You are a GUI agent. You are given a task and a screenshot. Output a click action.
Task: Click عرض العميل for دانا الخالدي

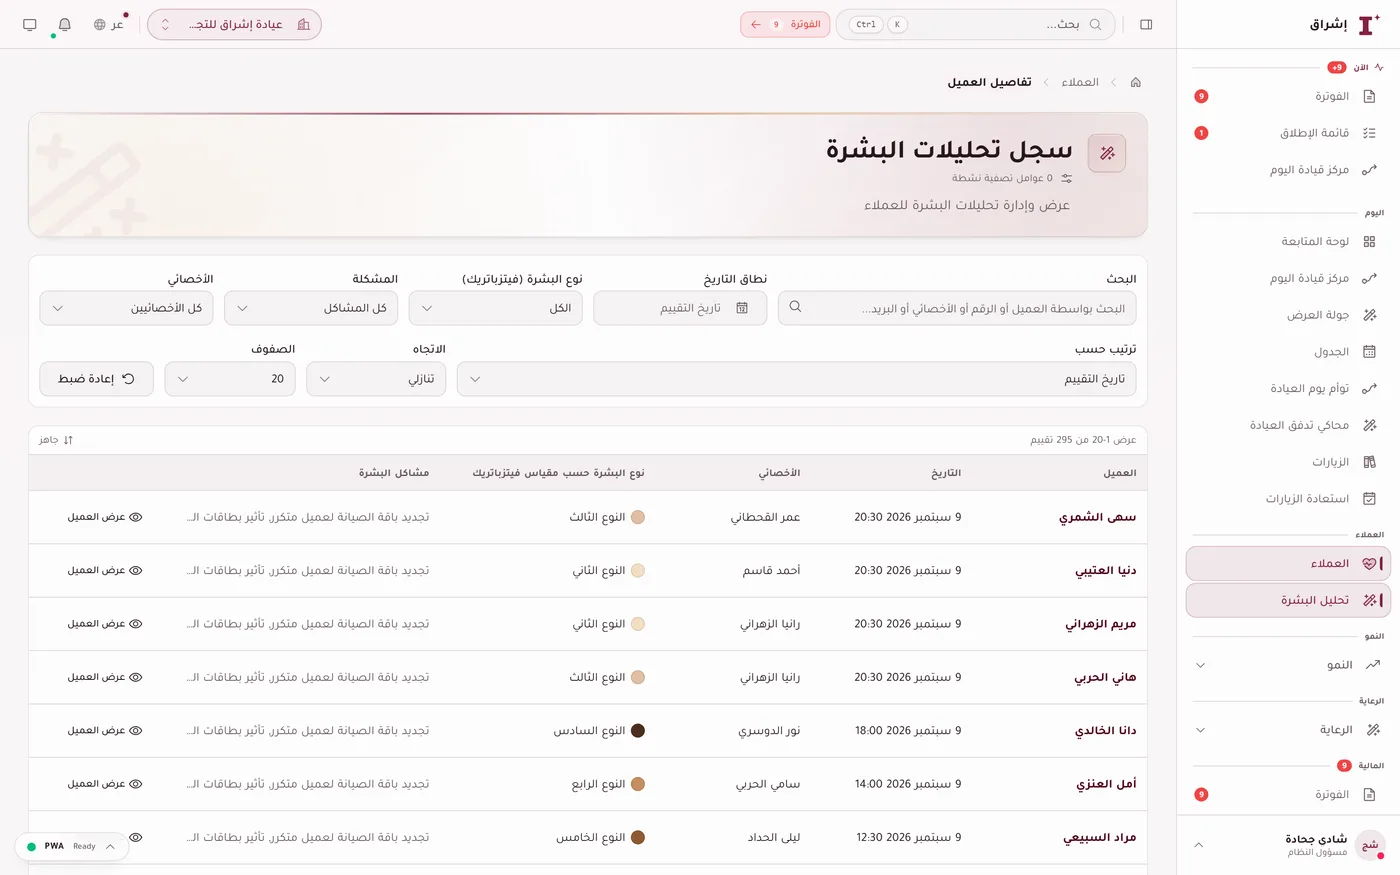click(x=105, y=730)
